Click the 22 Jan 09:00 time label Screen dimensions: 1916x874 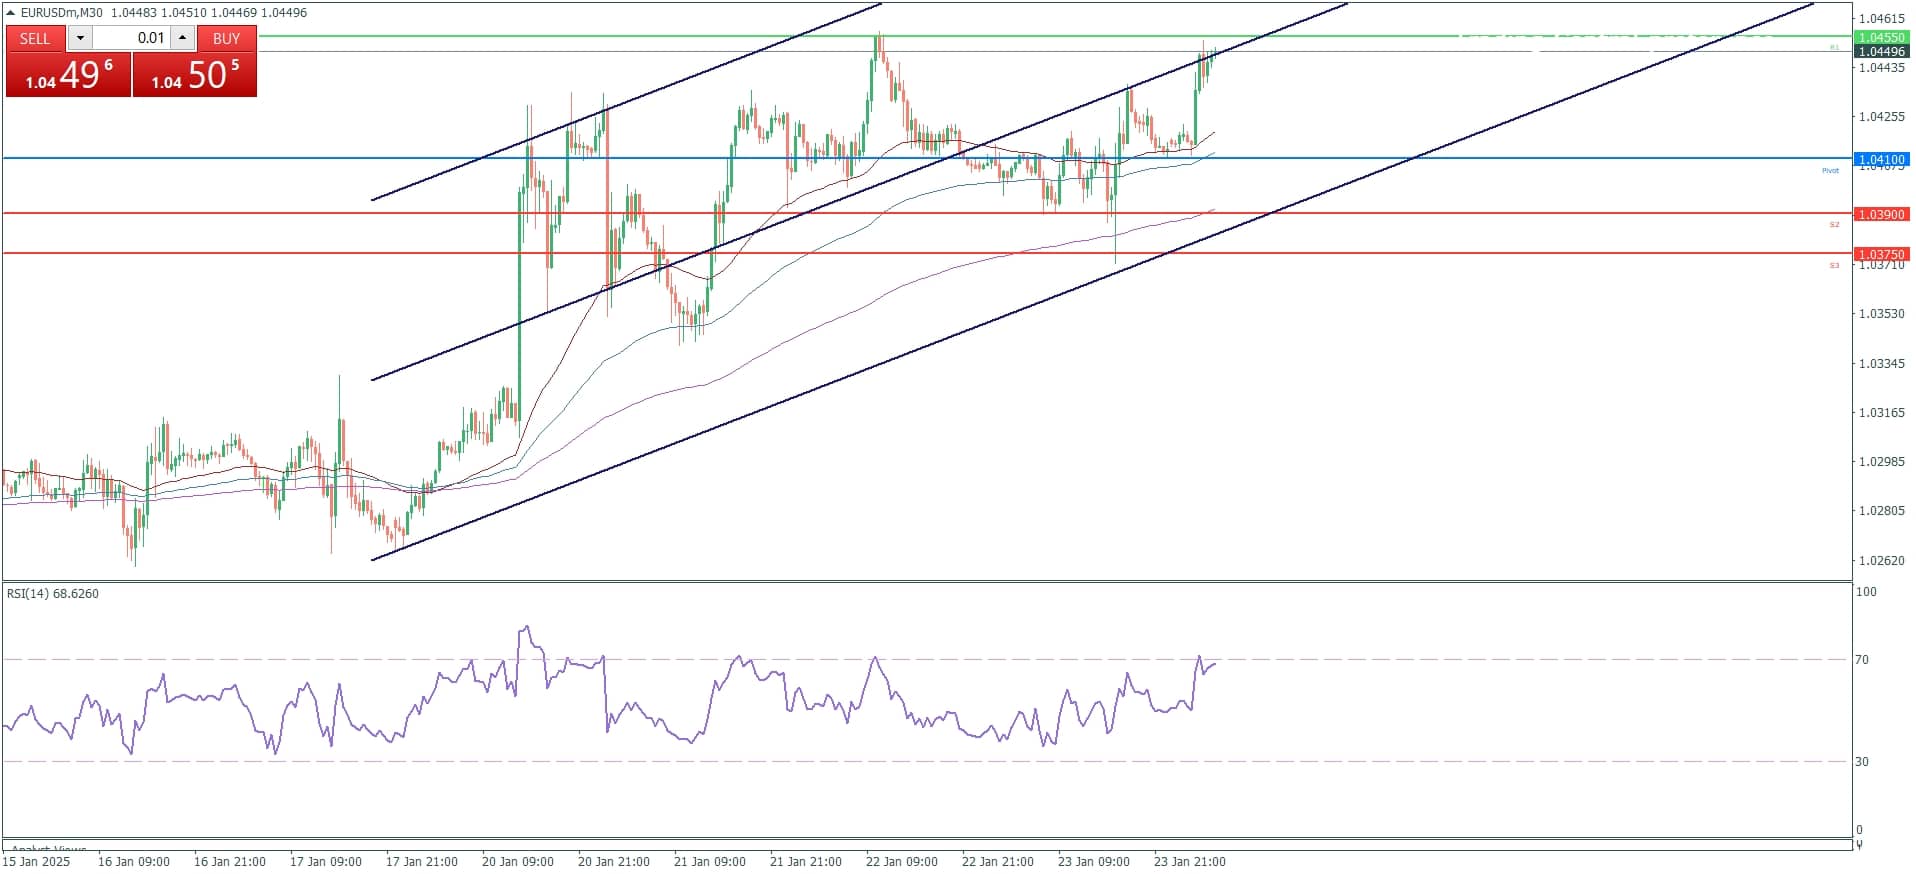point(902,862)
